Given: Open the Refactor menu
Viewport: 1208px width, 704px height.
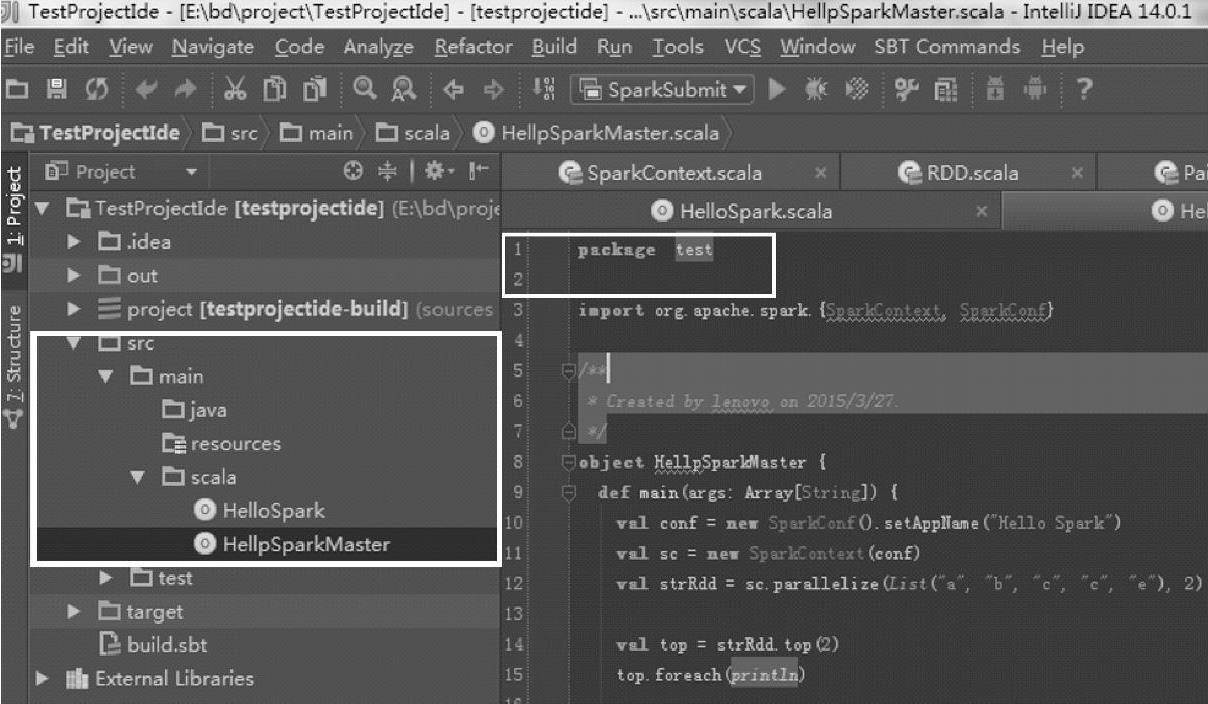Looking at the screenshot, I should (x=474, y=47).
